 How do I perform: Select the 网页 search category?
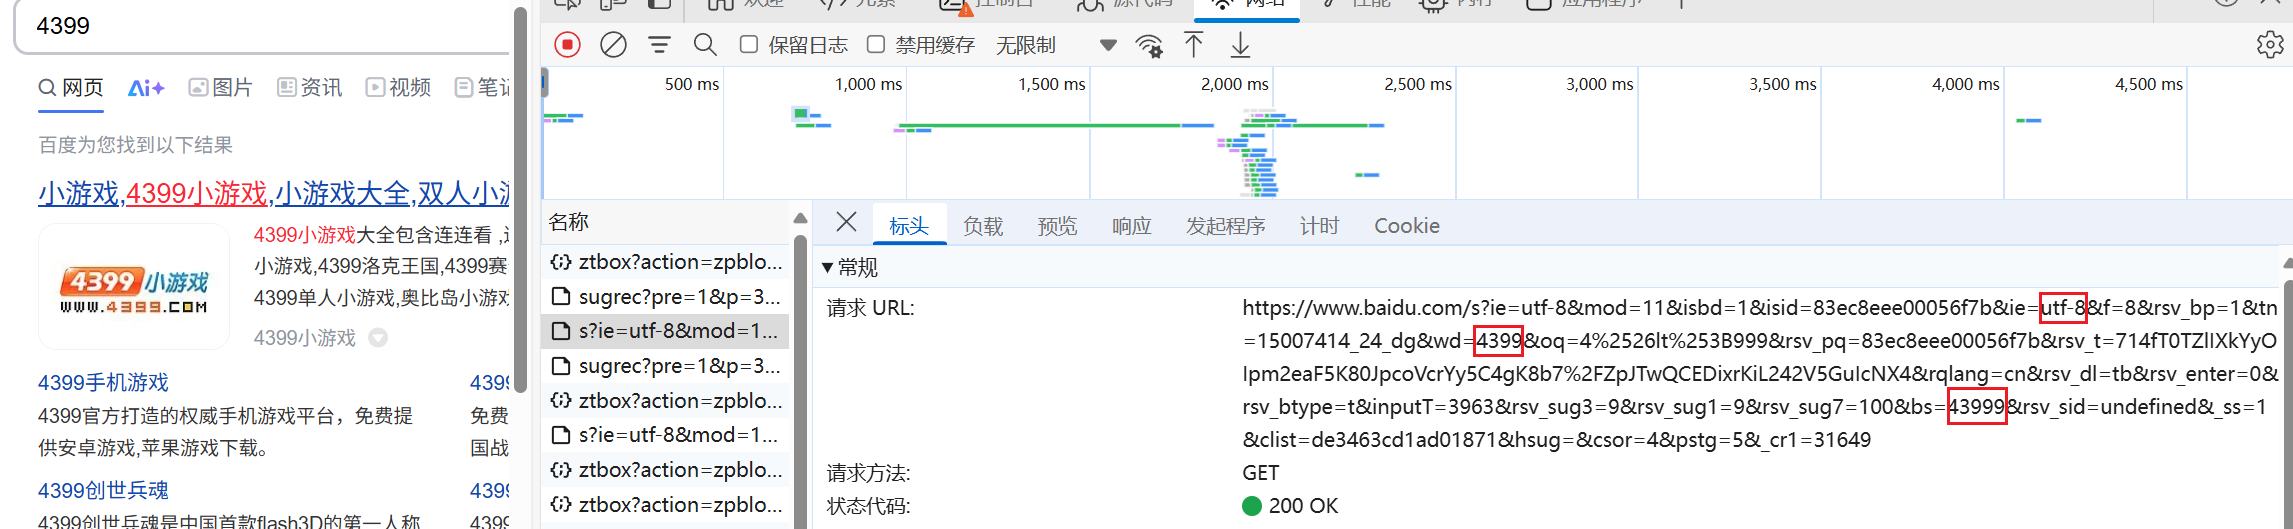(71, 88)
